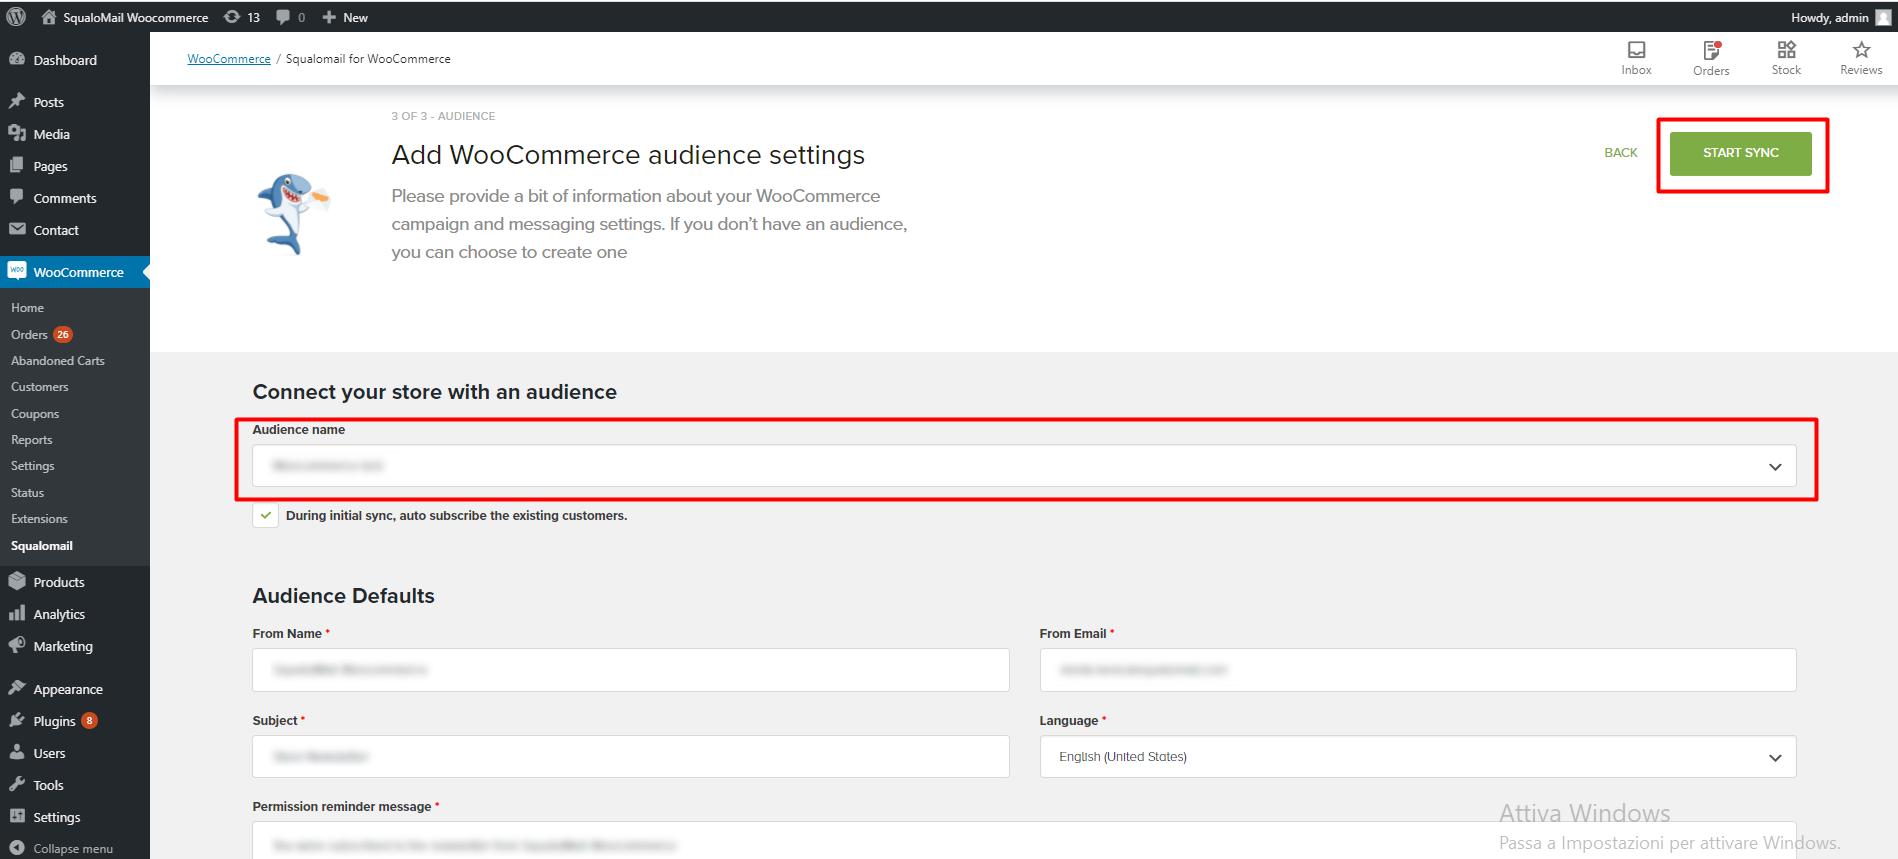Screen dimensions: 1898x859
Task: Open the Language dropdown
Action: tap(1417, 757)
